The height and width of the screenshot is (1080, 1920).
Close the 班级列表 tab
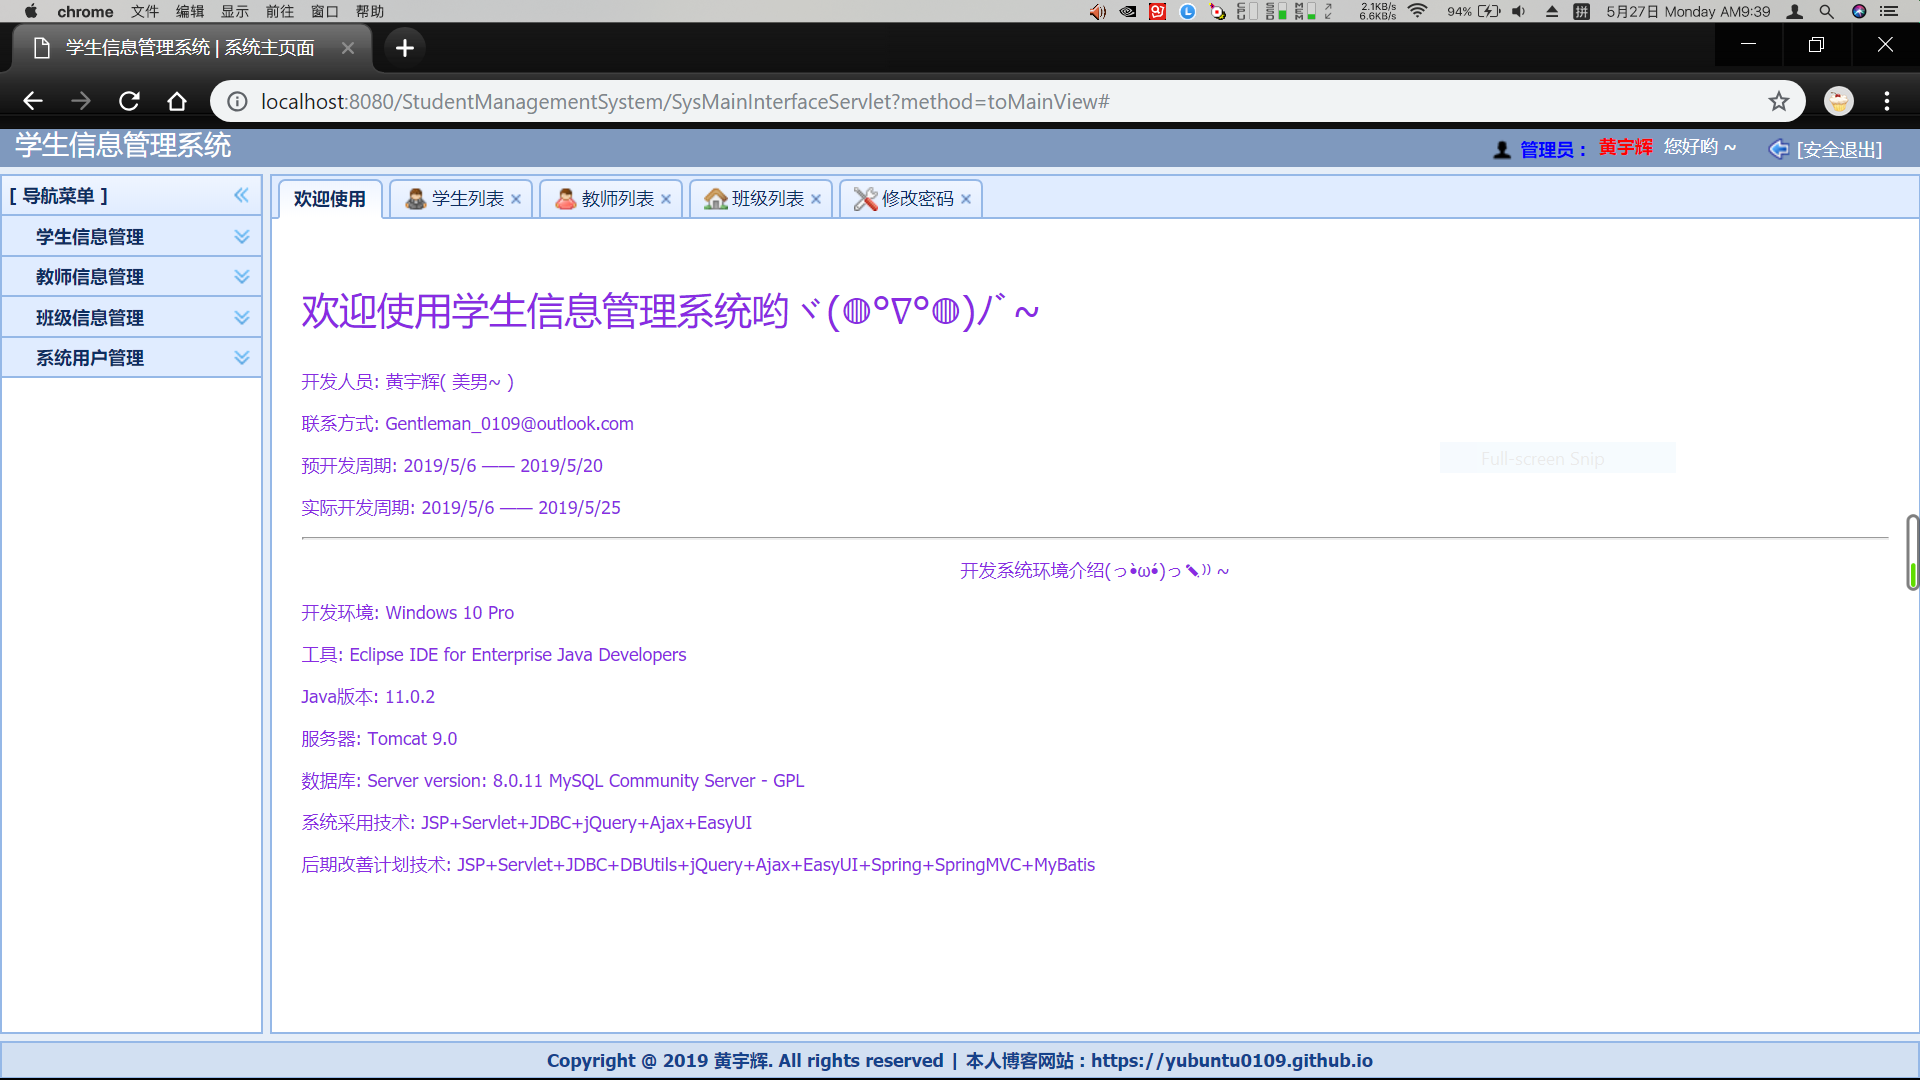pyautogui.click(x=816, y=199)
